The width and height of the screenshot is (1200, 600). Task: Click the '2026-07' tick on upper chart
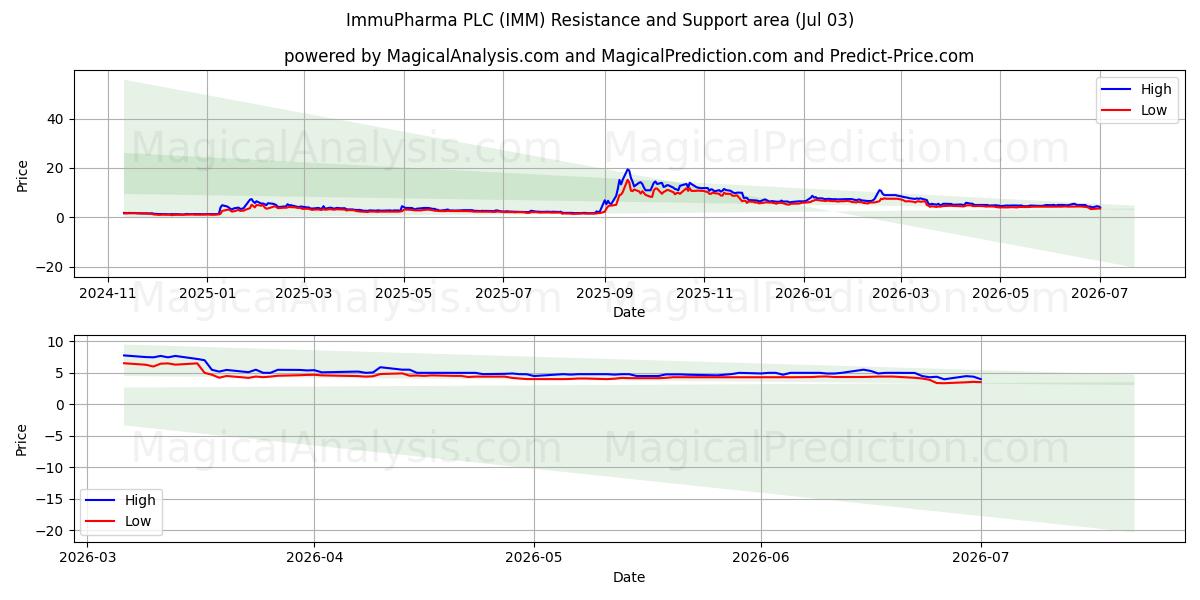pos(1099,293)
